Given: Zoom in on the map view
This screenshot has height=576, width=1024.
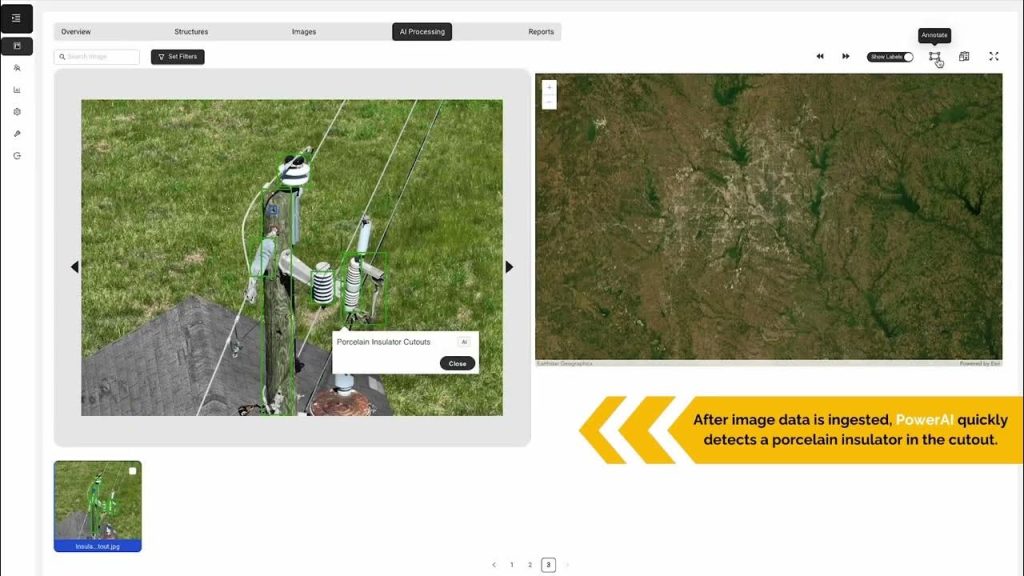Looking at the screenshot, I should pos(549,88).
